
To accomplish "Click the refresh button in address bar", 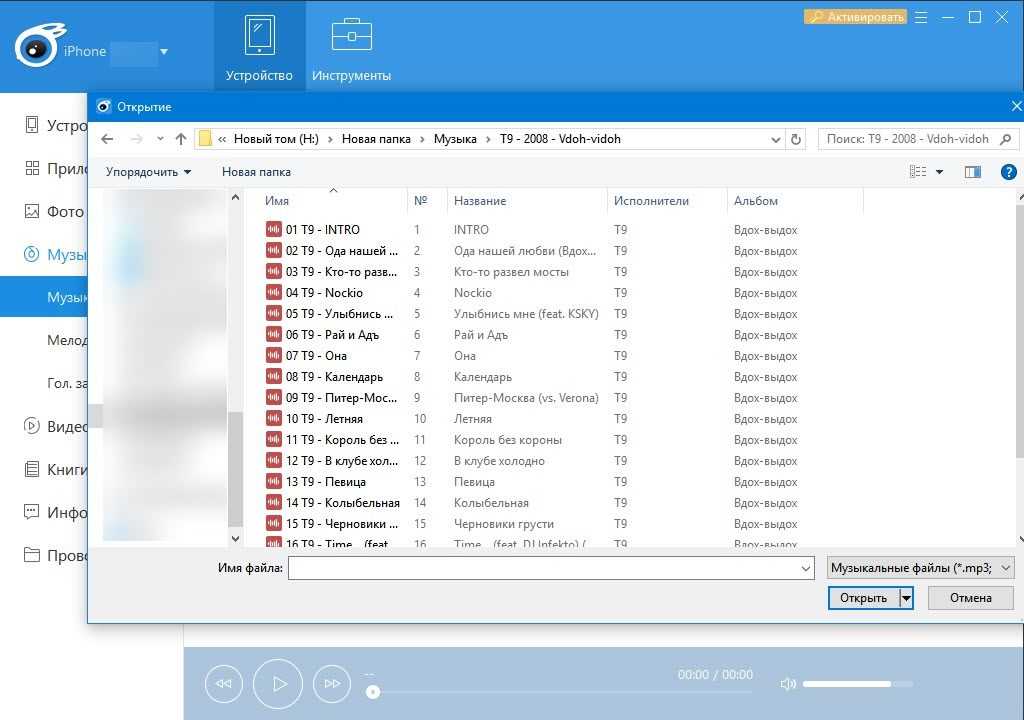I will [x=795, y=139].
